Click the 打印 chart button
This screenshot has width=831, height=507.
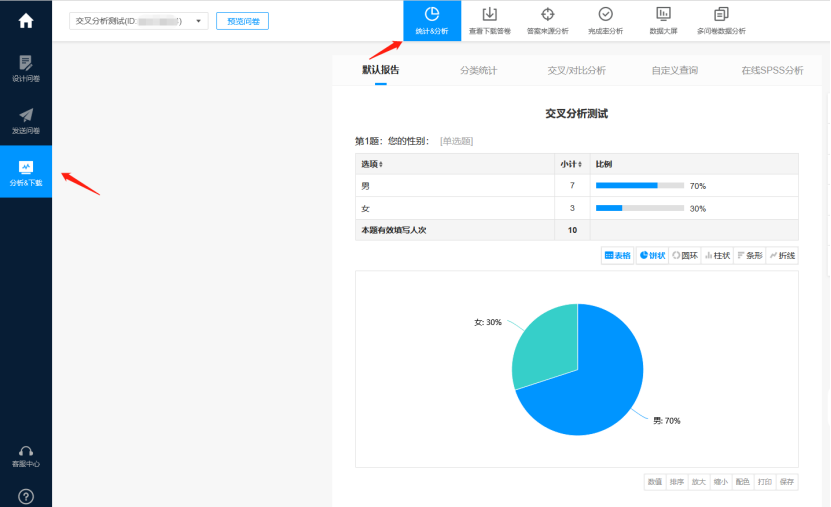pos(765,482)
